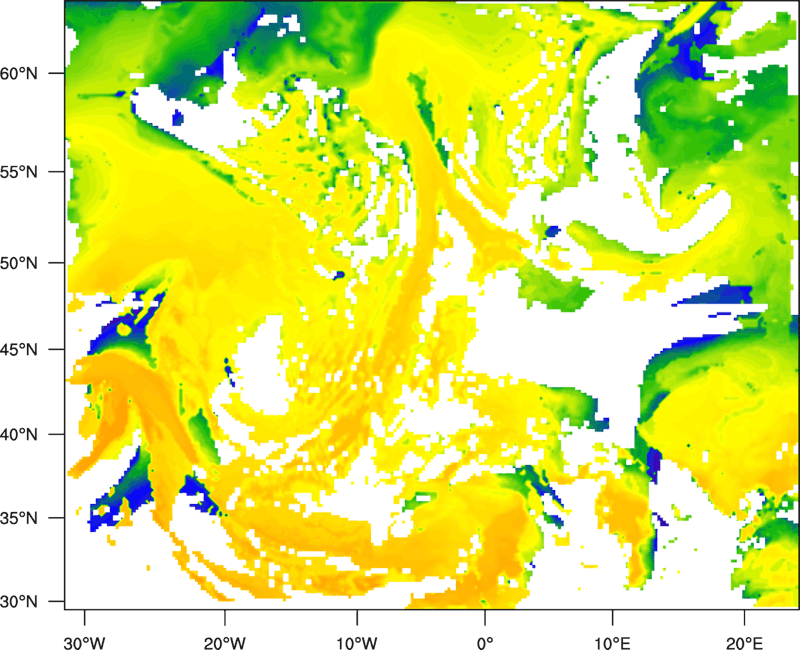Click the 20°W longitude label
This screenshot has width=800, height=650.
(x=225, y=642)
